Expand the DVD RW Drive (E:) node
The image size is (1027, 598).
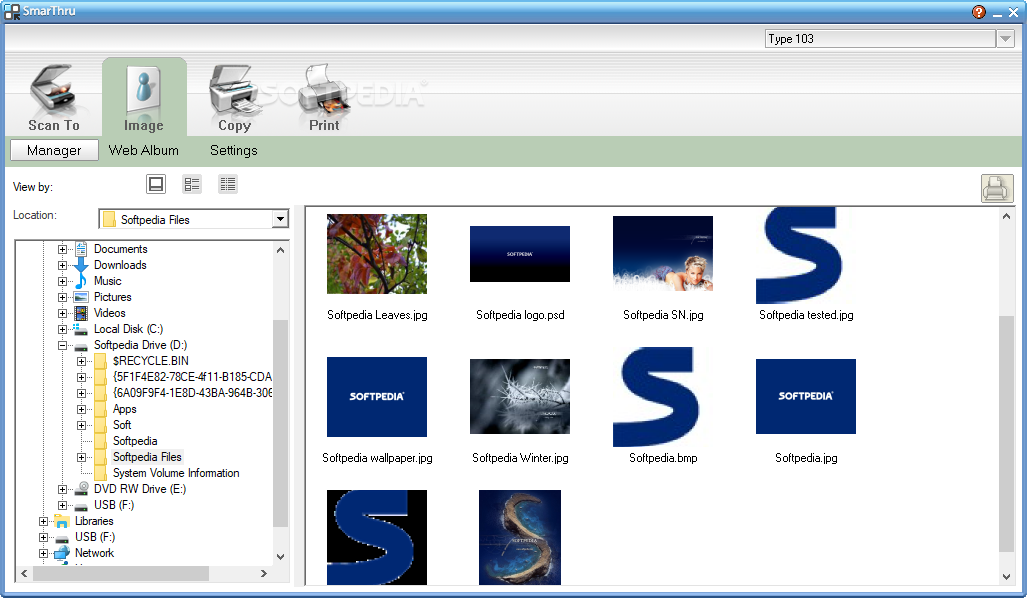pyautogui.click(x=62, y=489)
